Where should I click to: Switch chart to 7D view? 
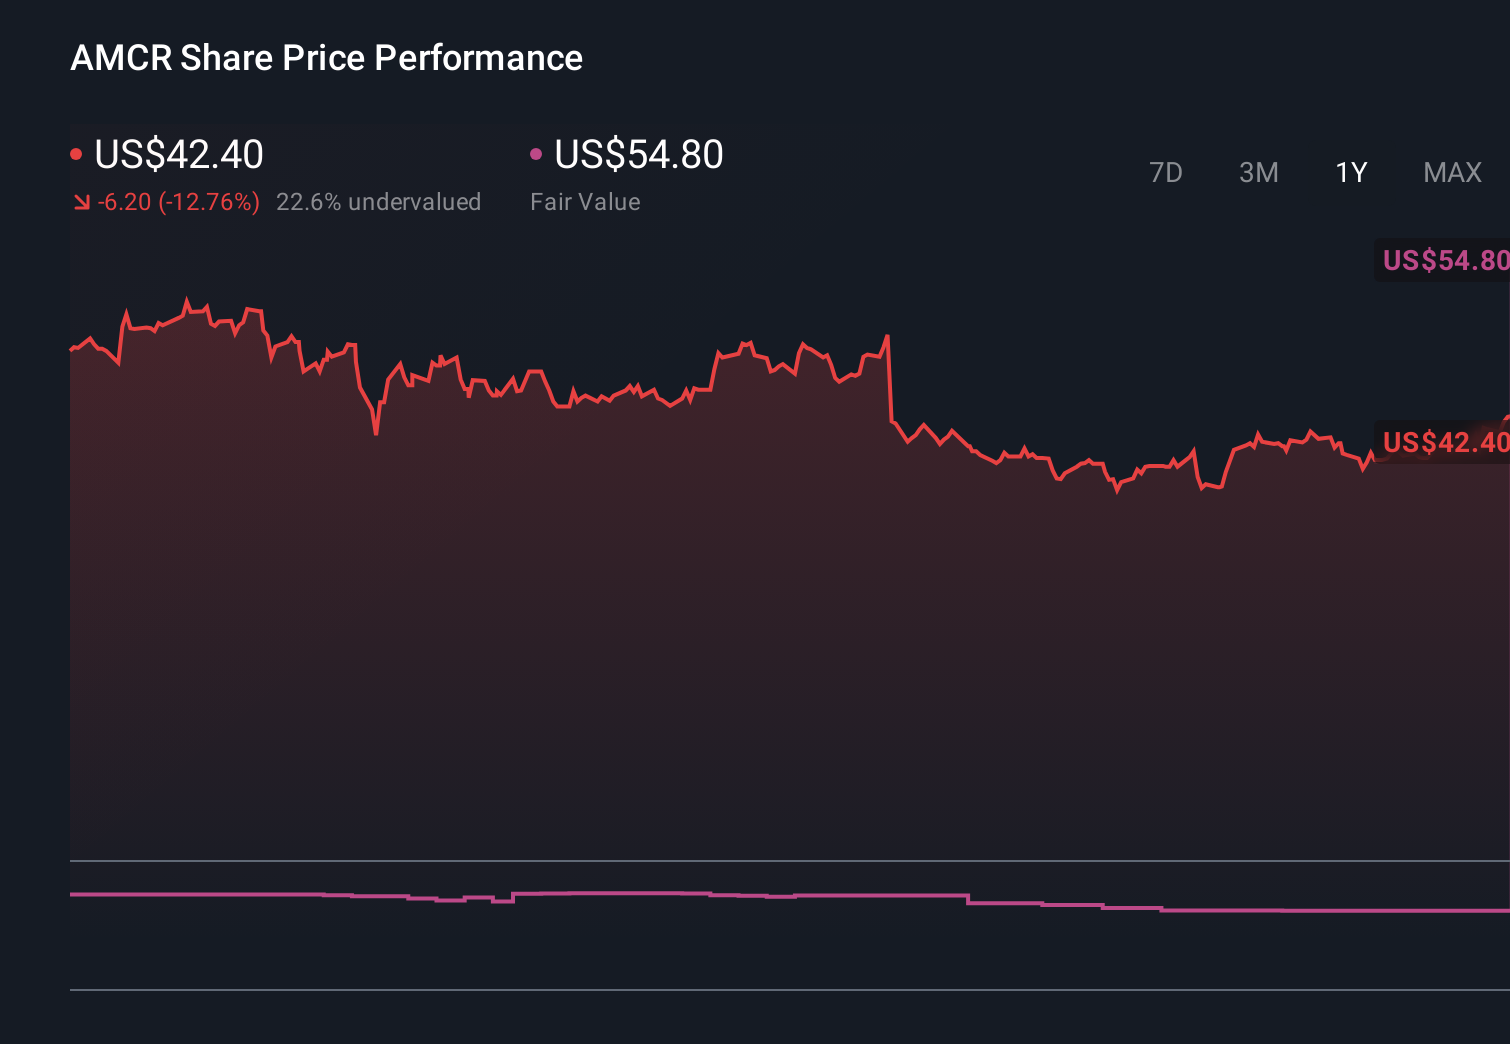click(1166, 172)
